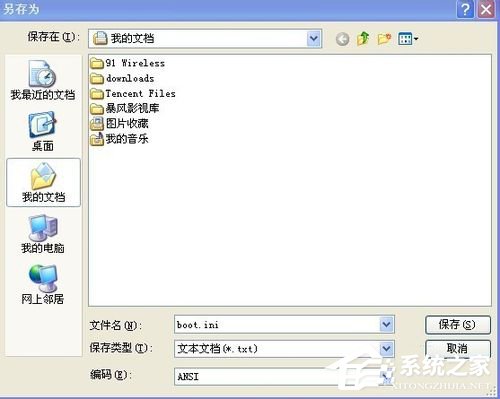Close the Save As dialog
This screenshot has height=399, width=500.
point(486,9)
